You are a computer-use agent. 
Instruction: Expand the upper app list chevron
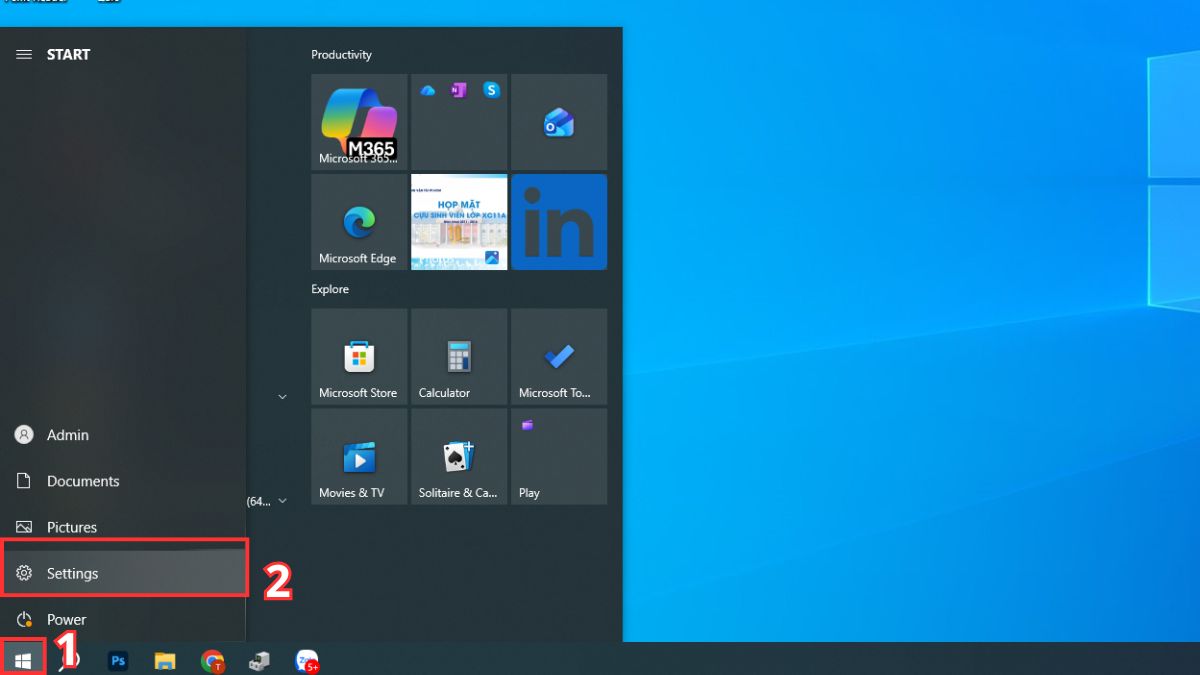[x=282, y=397]
